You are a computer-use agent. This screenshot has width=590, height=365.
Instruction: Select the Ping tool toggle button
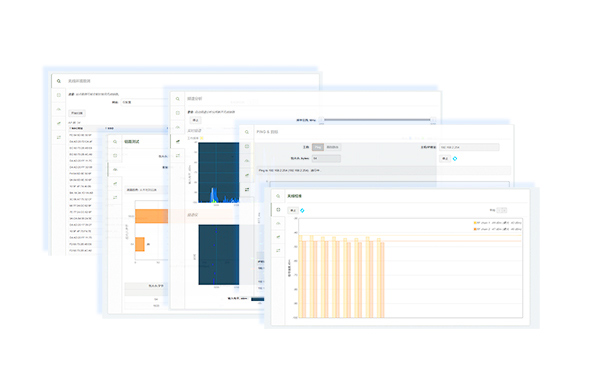[318, 147]
